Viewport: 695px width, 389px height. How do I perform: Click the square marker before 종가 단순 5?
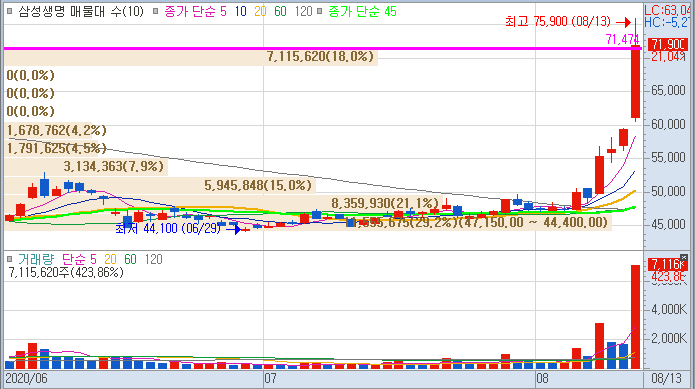pos(156,12)
